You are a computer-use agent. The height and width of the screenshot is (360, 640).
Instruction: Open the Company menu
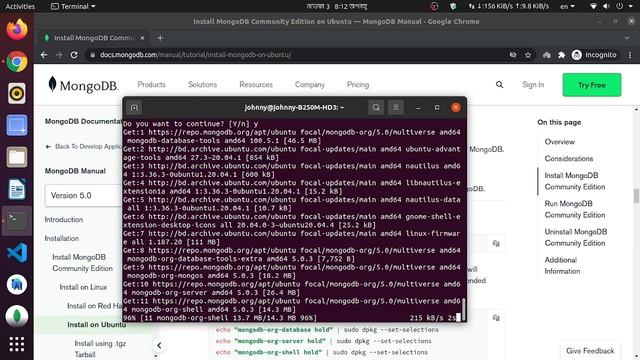coord(310,85)
